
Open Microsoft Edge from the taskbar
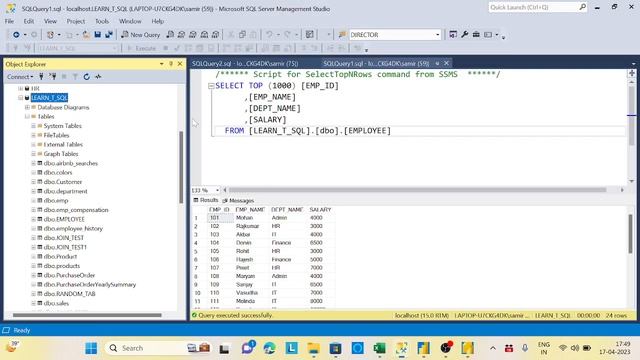269,348
